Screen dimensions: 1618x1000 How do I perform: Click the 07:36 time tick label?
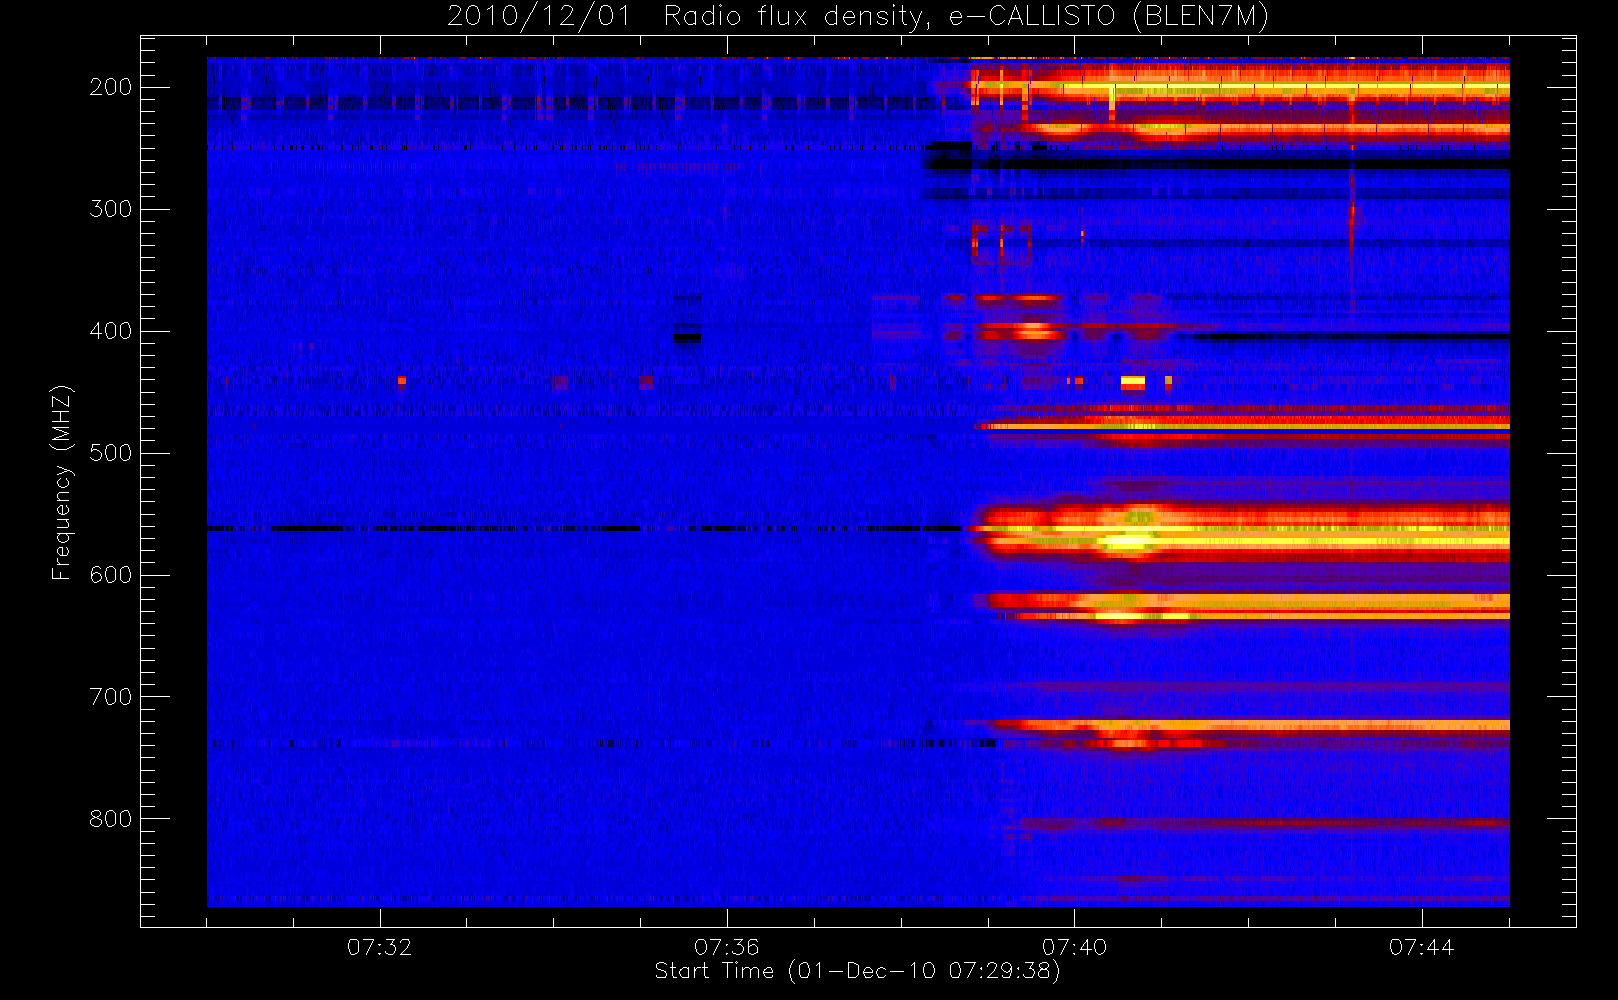tap(727, 947)
